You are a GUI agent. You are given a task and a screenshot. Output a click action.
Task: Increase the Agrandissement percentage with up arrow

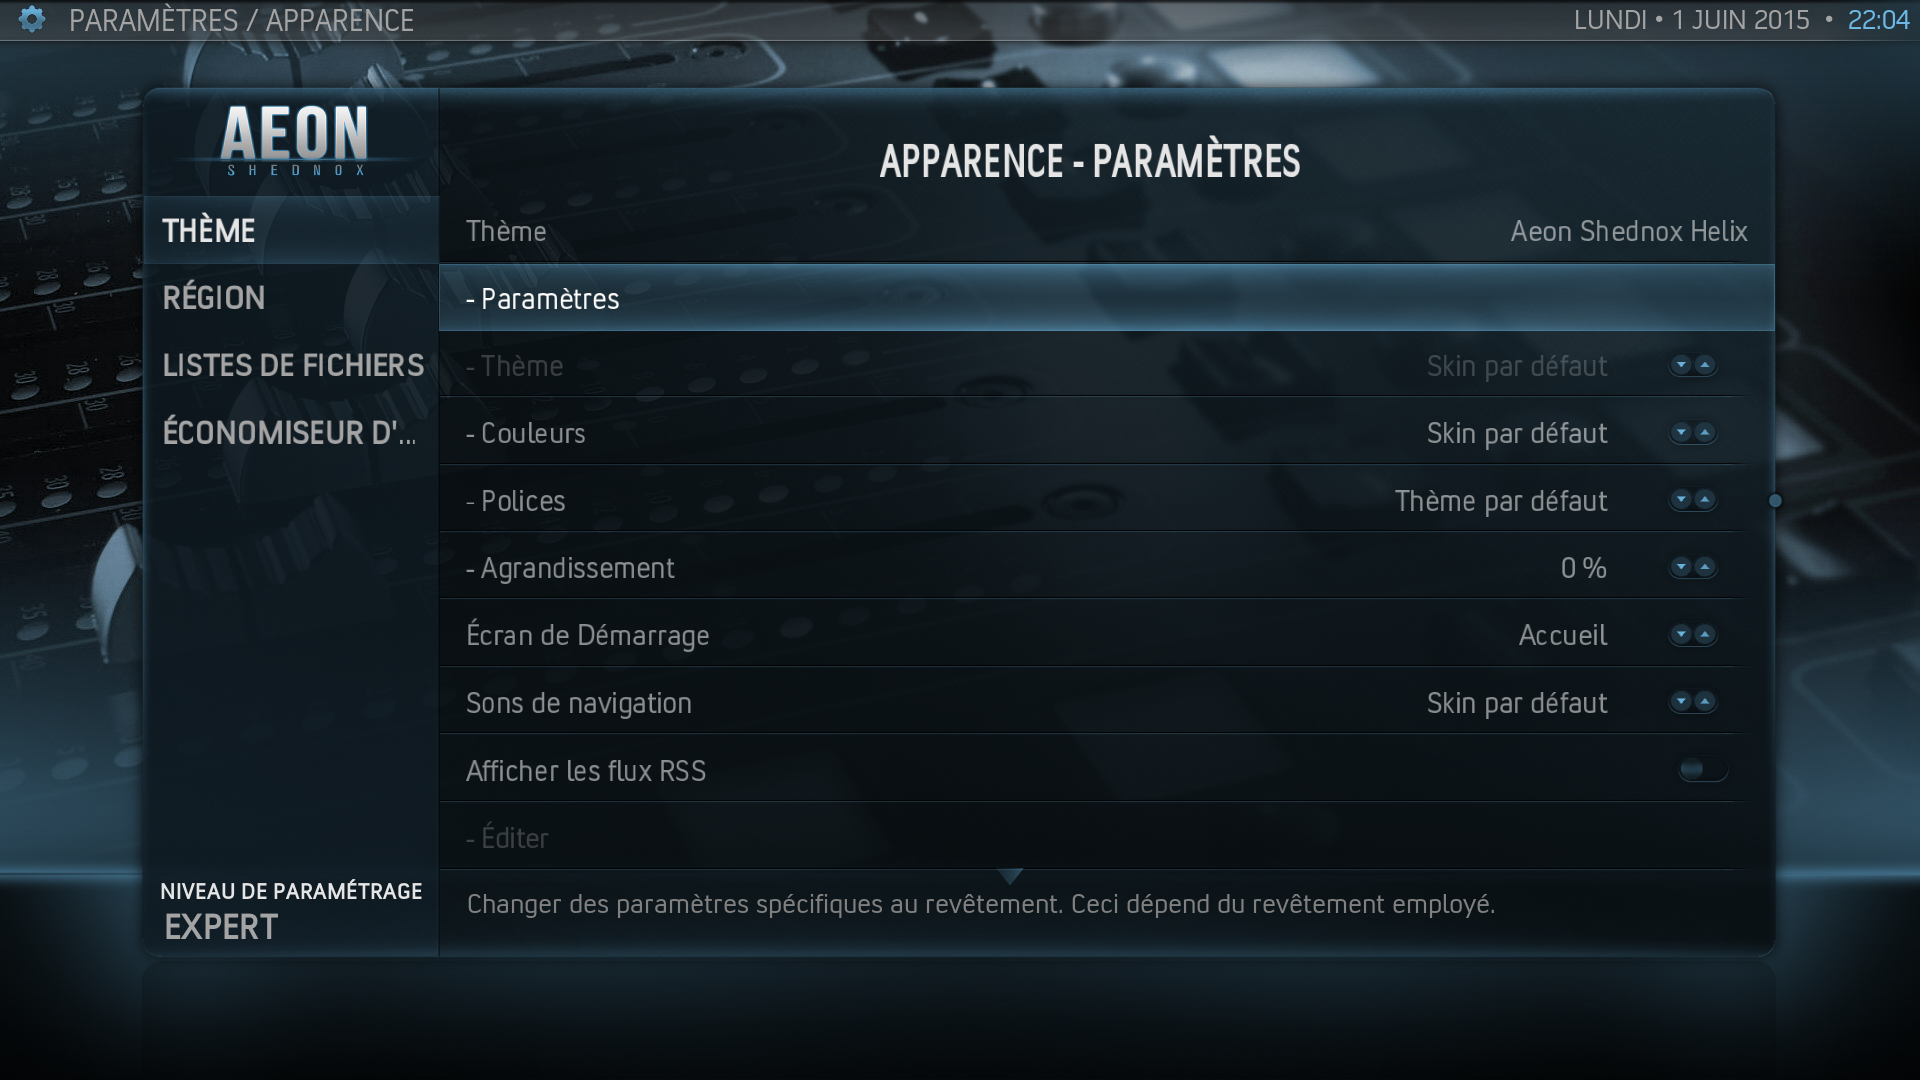(1705, 567)
